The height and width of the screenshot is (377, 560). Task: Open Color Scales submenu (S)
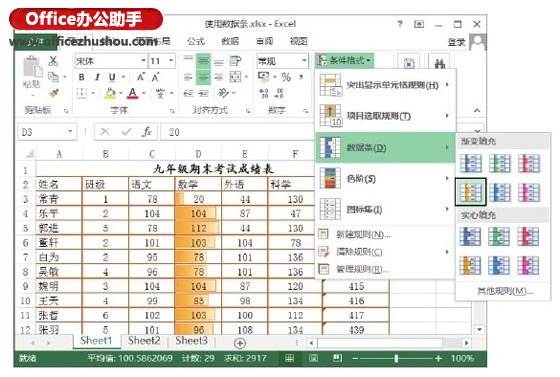385,178
